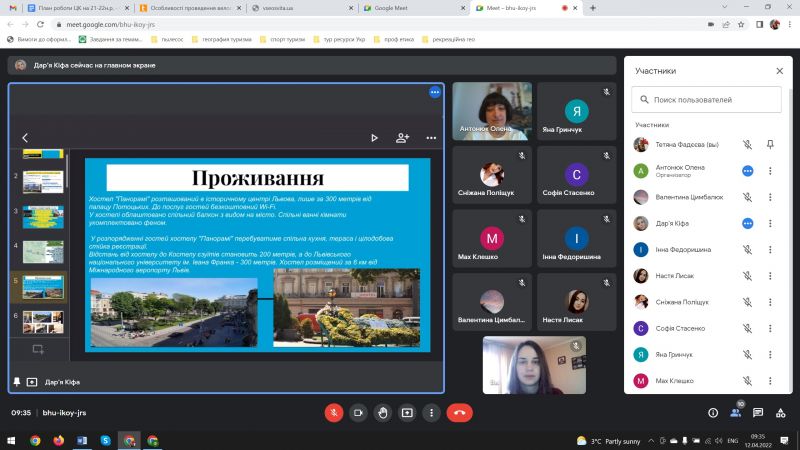
Task: Reload the Meet page
Action: pyautogui.click(x=40, y=24)
